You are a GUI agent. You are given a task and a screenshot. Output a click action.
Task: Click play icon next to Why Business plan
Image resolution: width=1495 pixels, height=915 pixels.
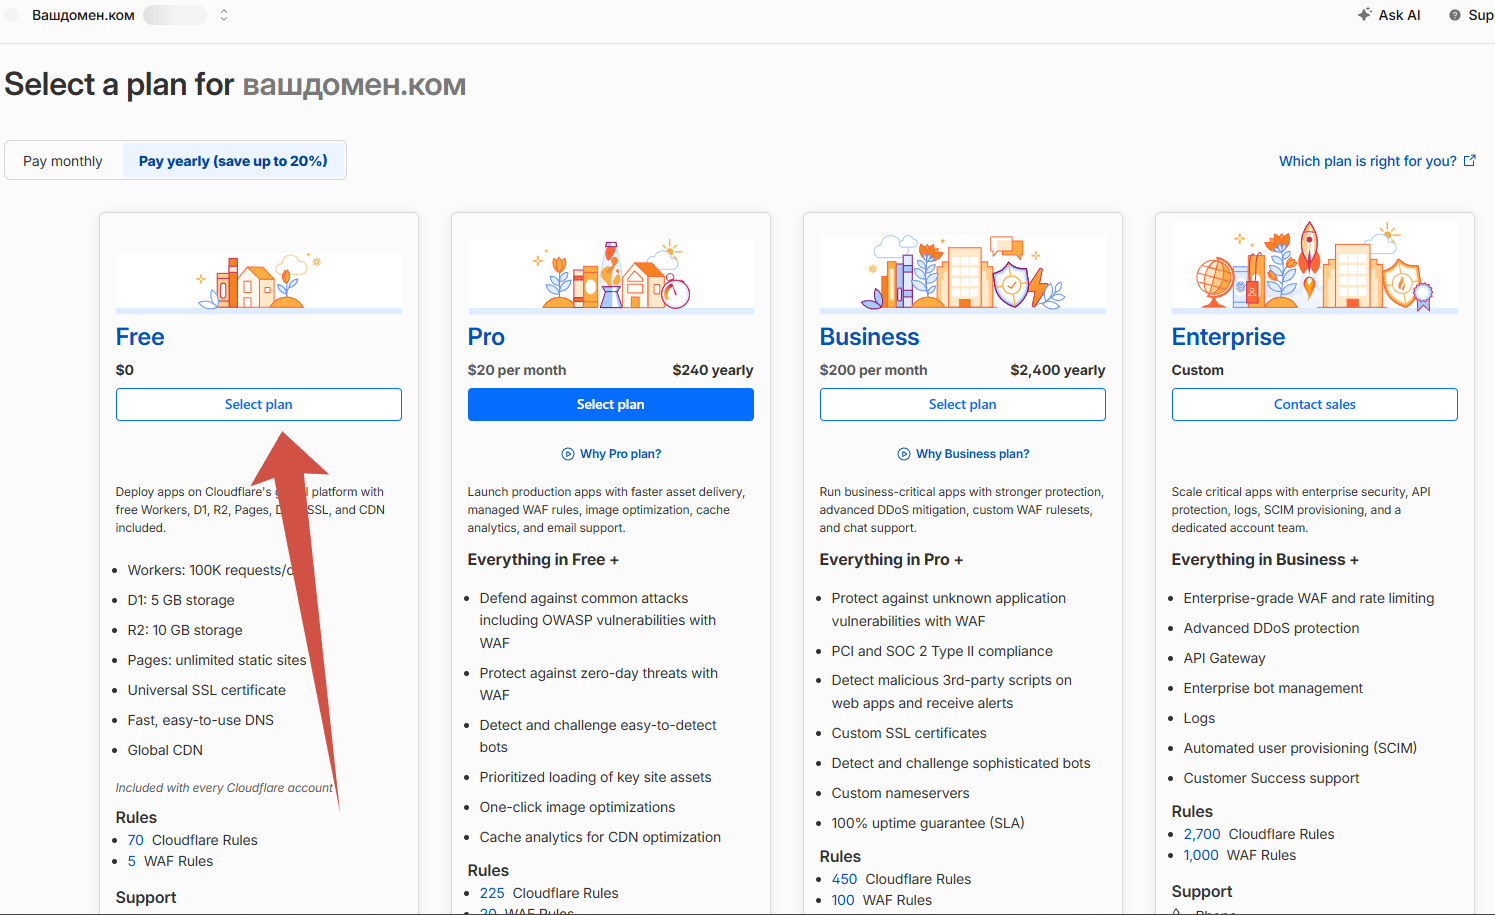click(904, 454)
